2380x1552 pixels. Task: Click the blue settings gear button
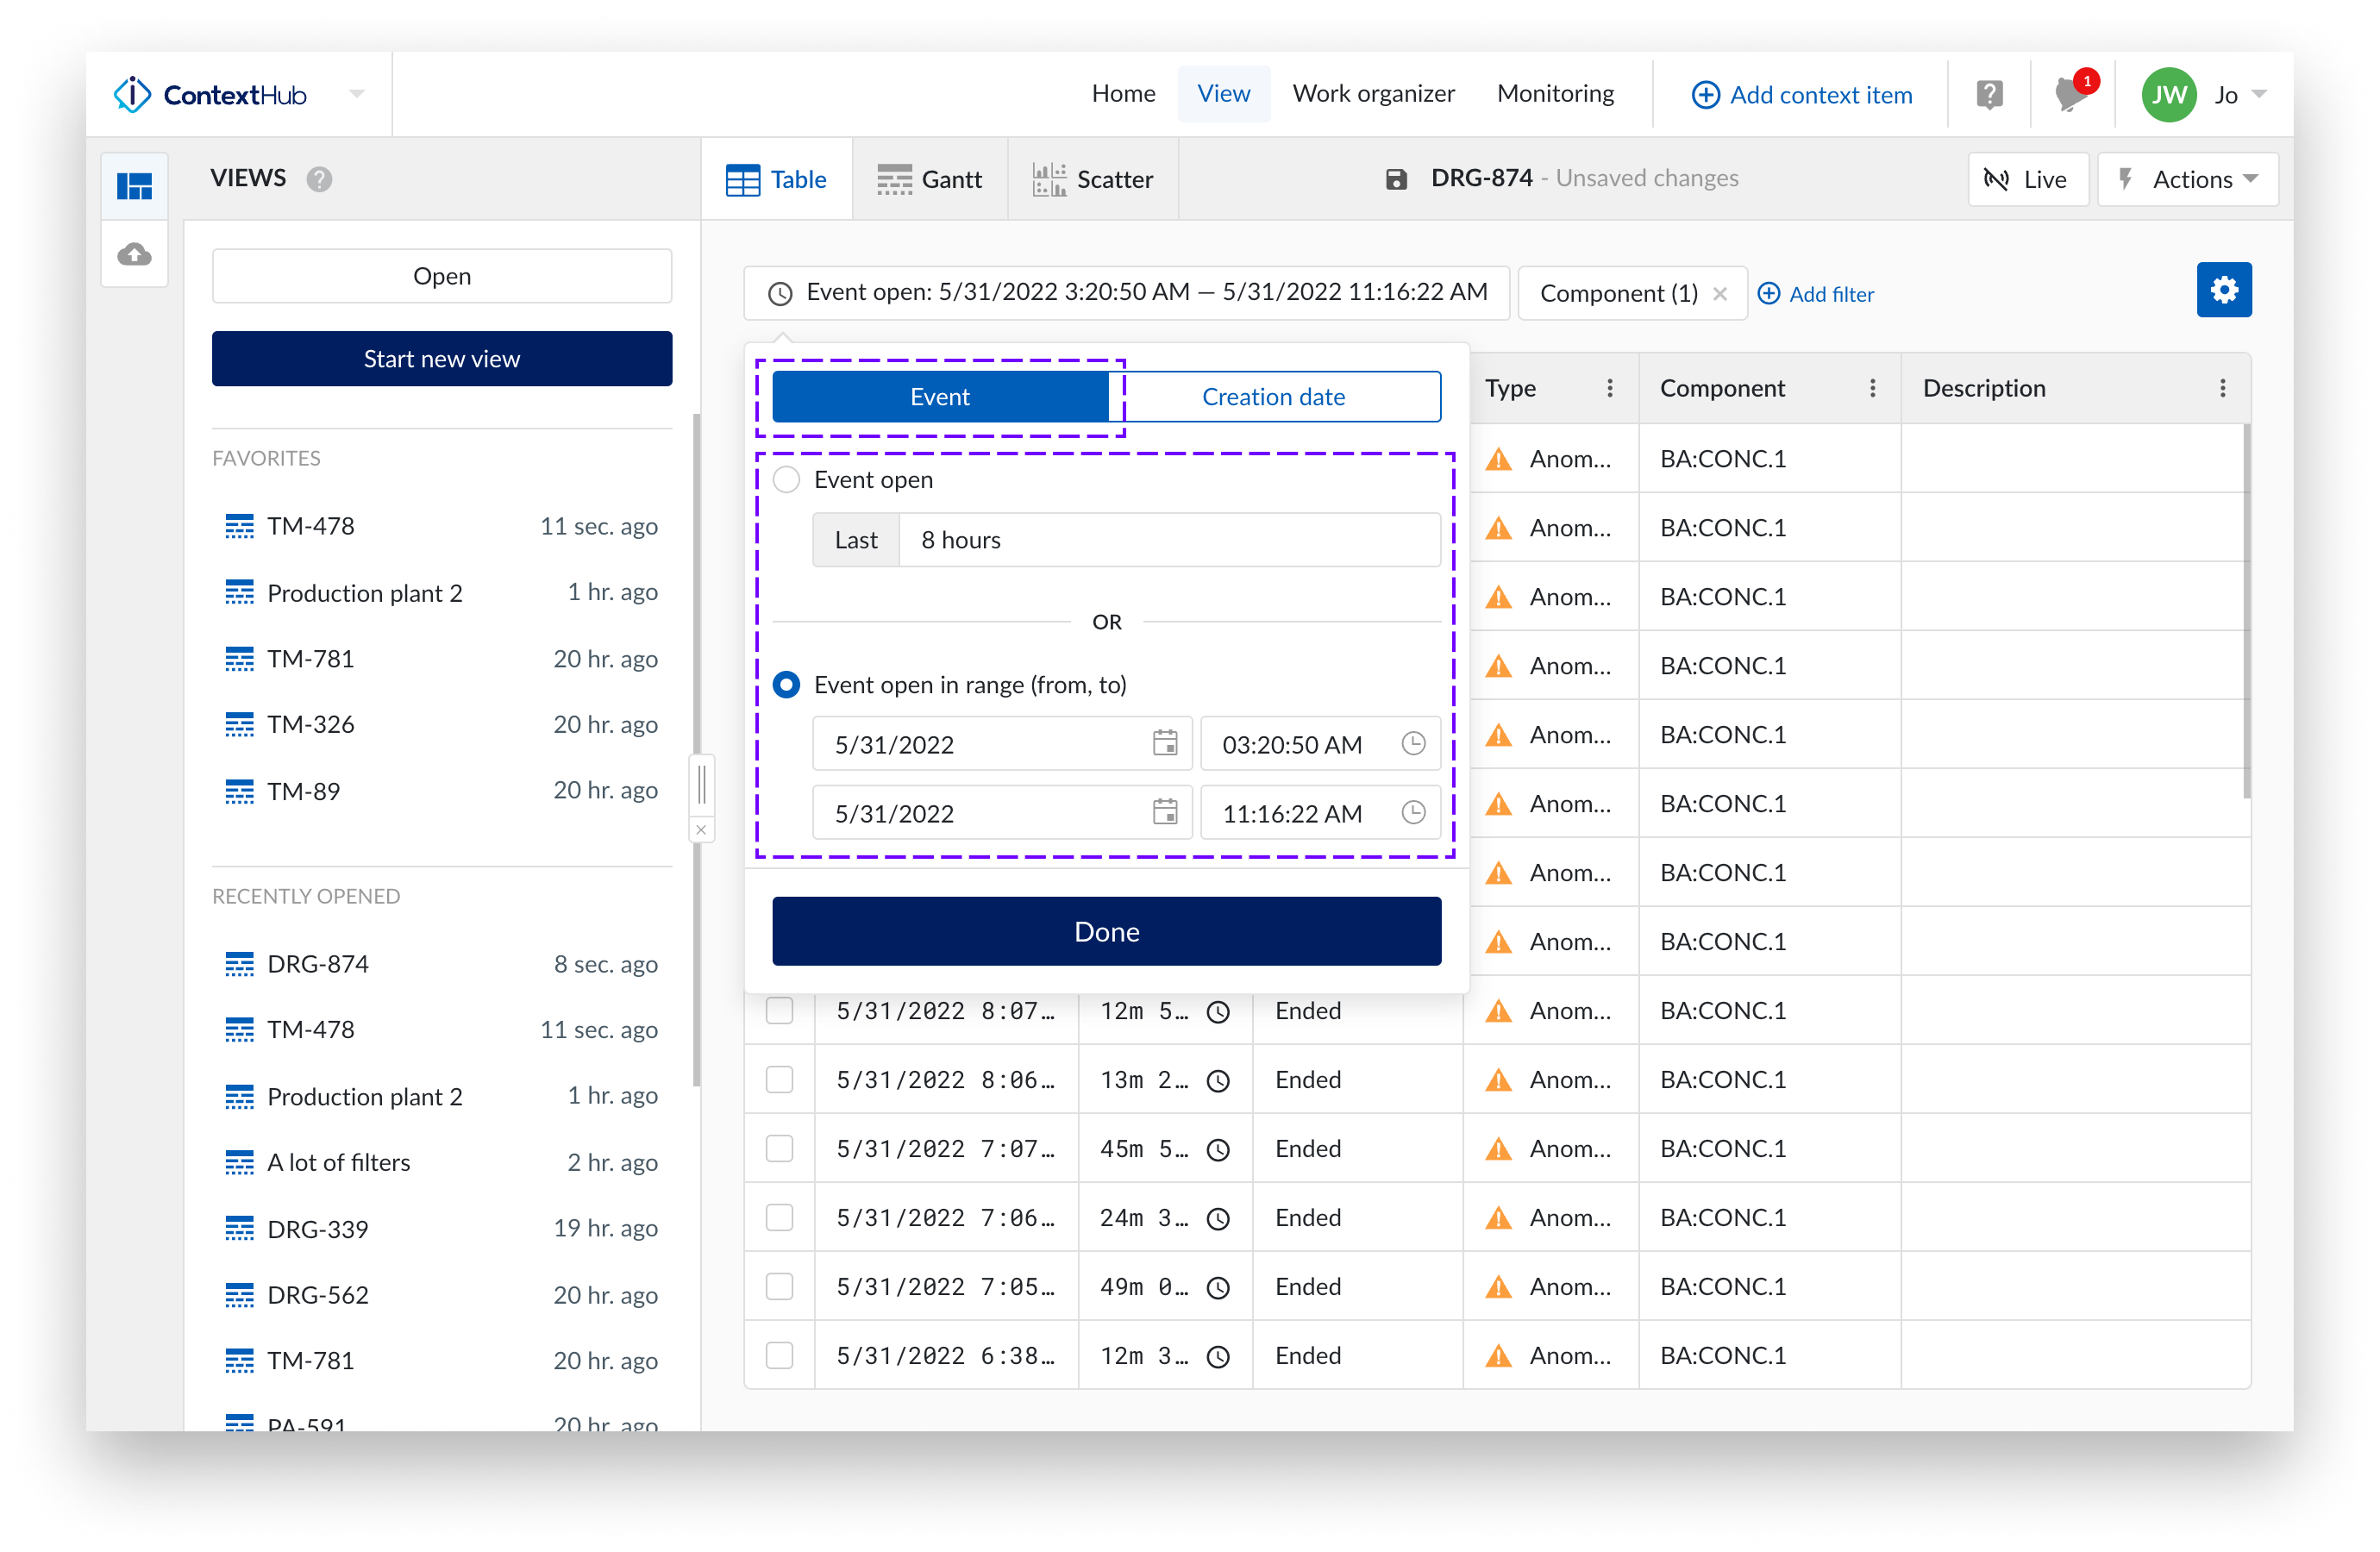coord(2223,290)
